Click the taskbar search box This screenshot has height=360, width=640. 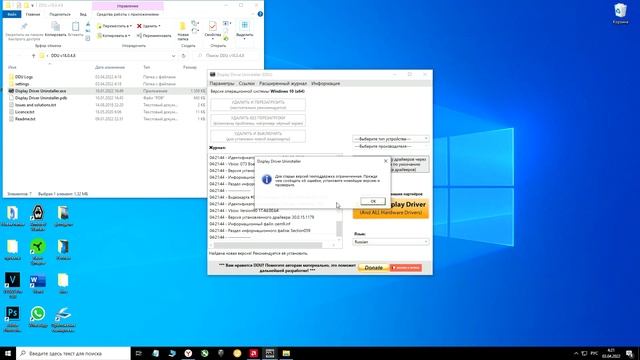73,353
